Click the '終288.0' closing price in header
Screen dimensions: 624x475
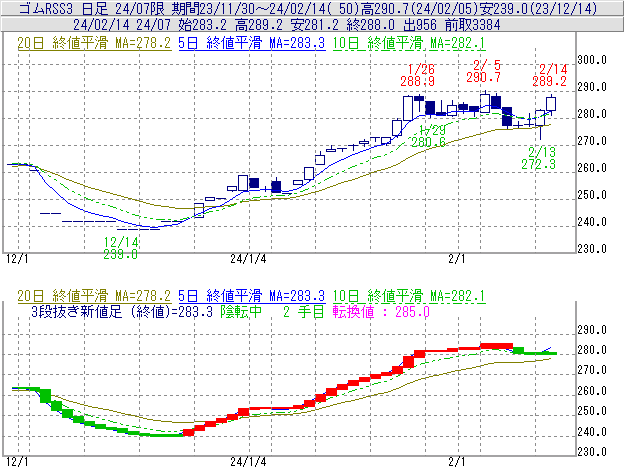370,25
